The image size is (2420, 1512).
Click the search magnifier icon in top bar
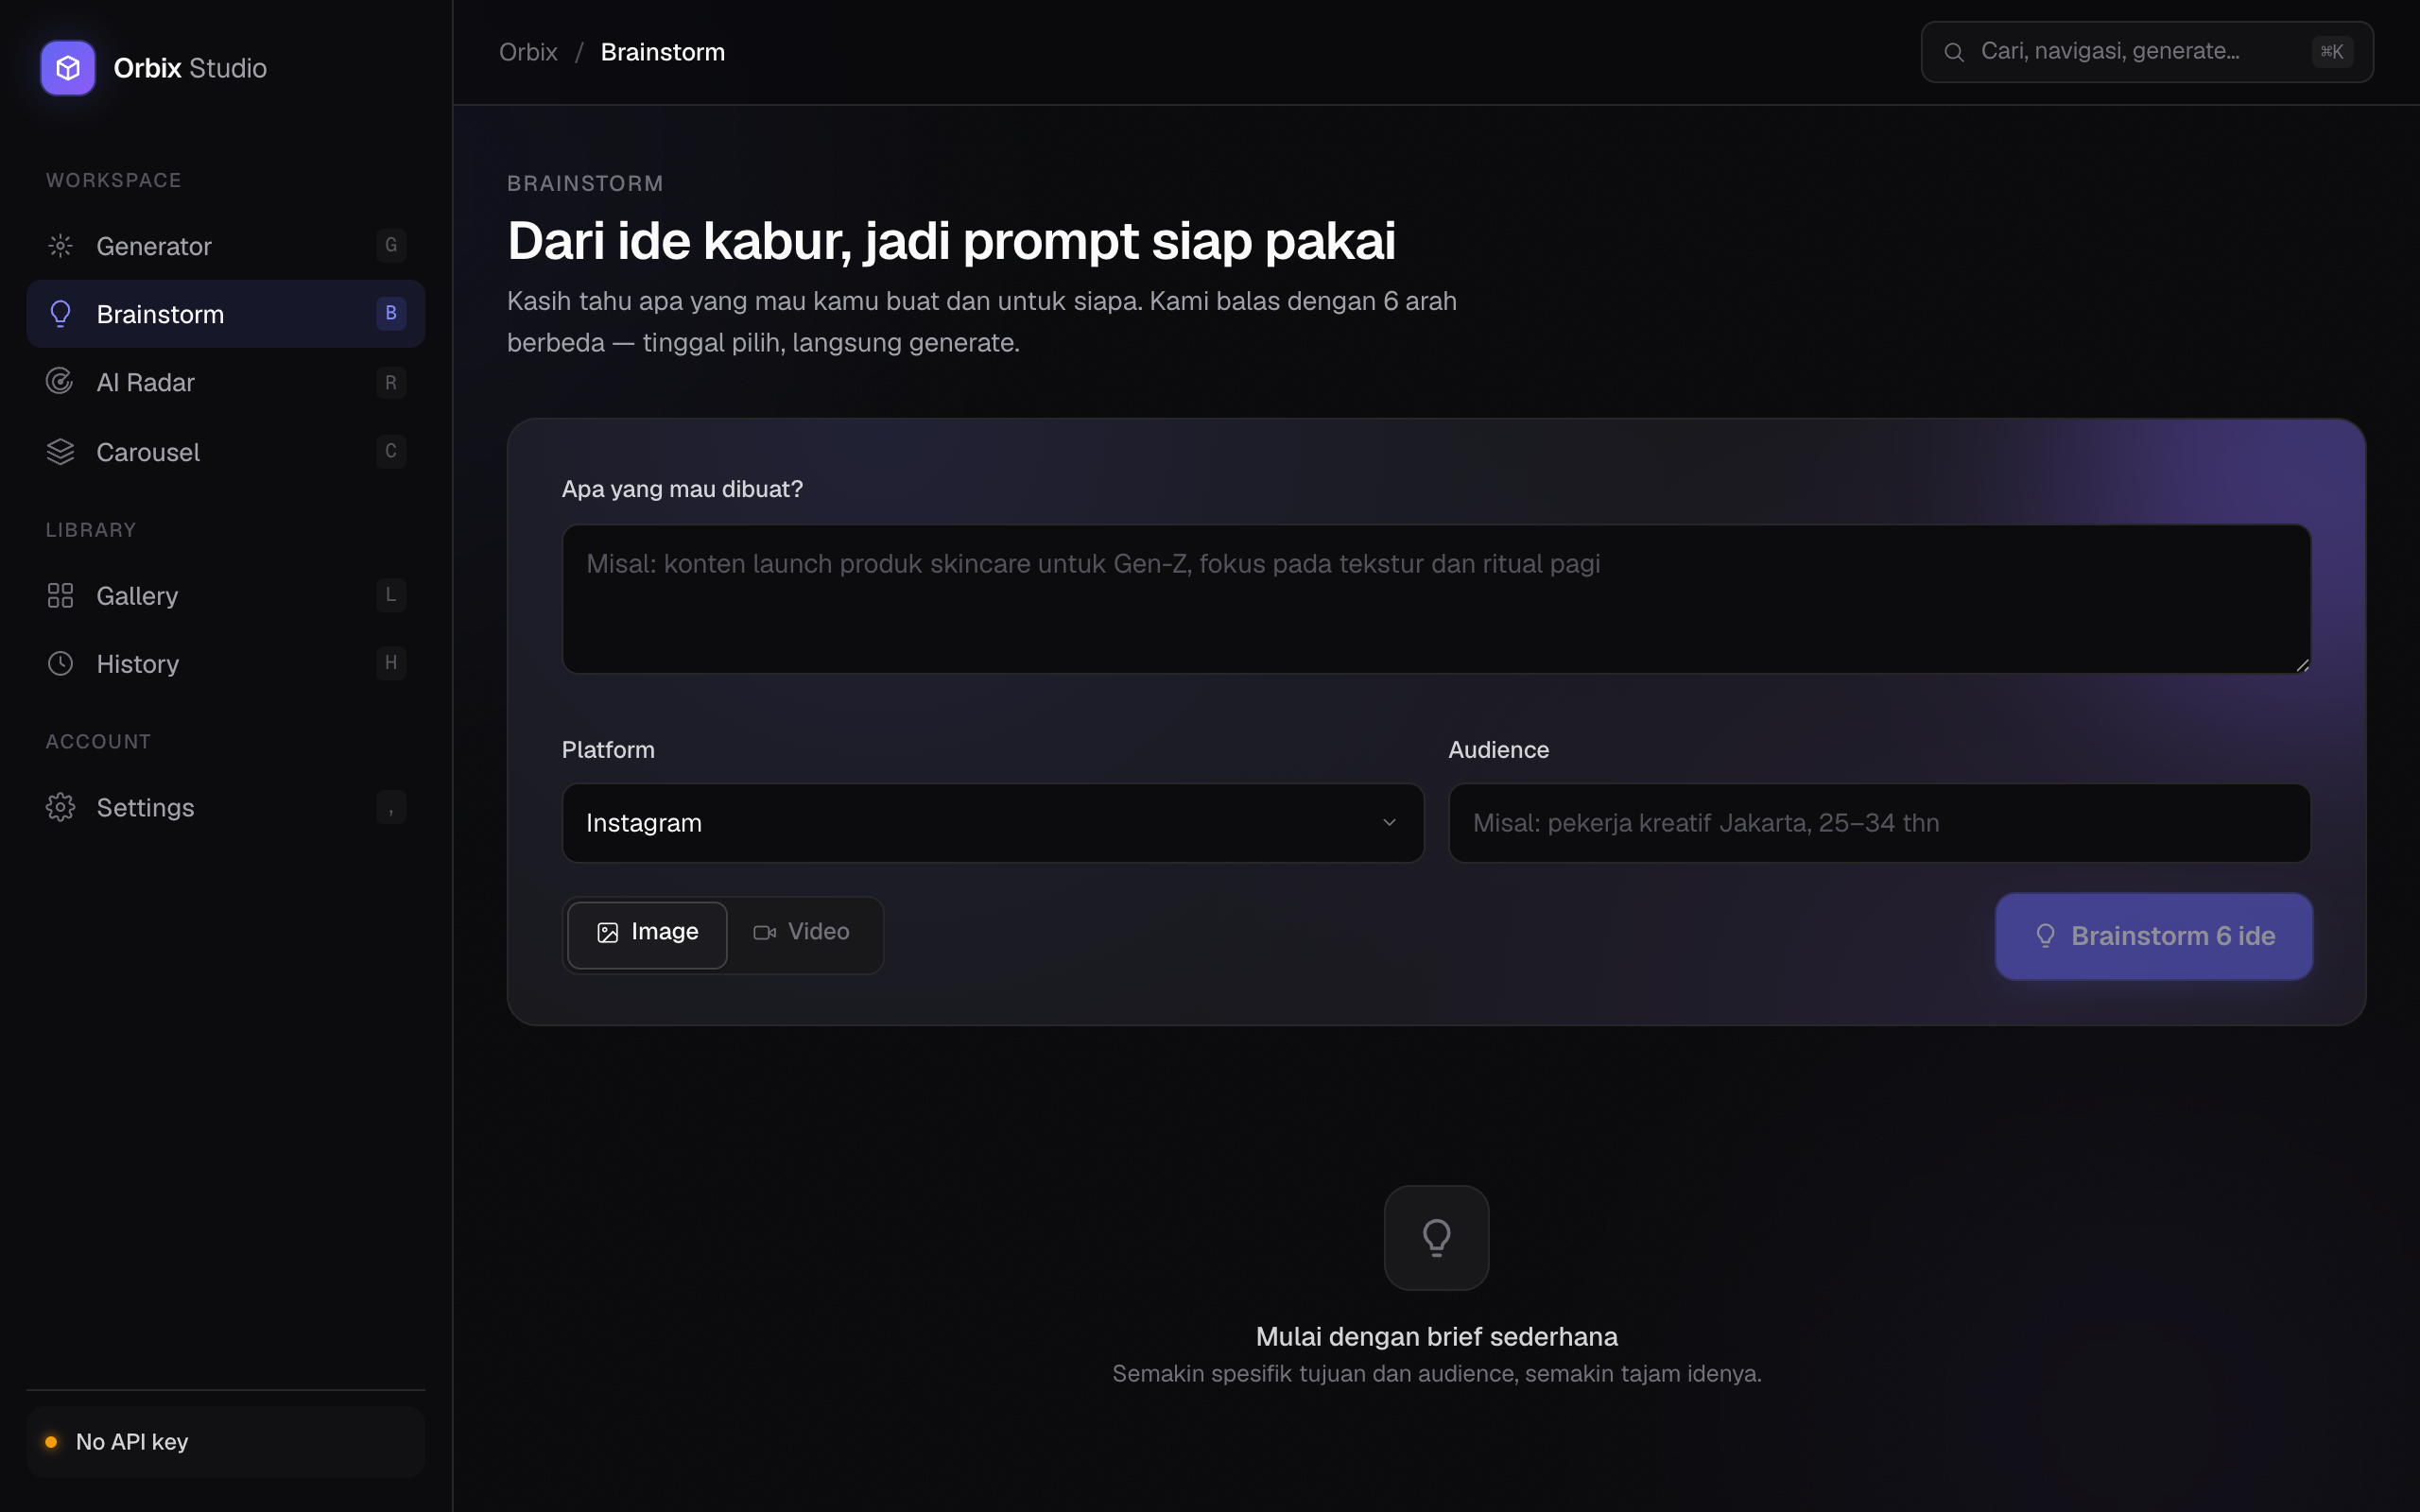pyautogui.click(x=1953, y=52)
